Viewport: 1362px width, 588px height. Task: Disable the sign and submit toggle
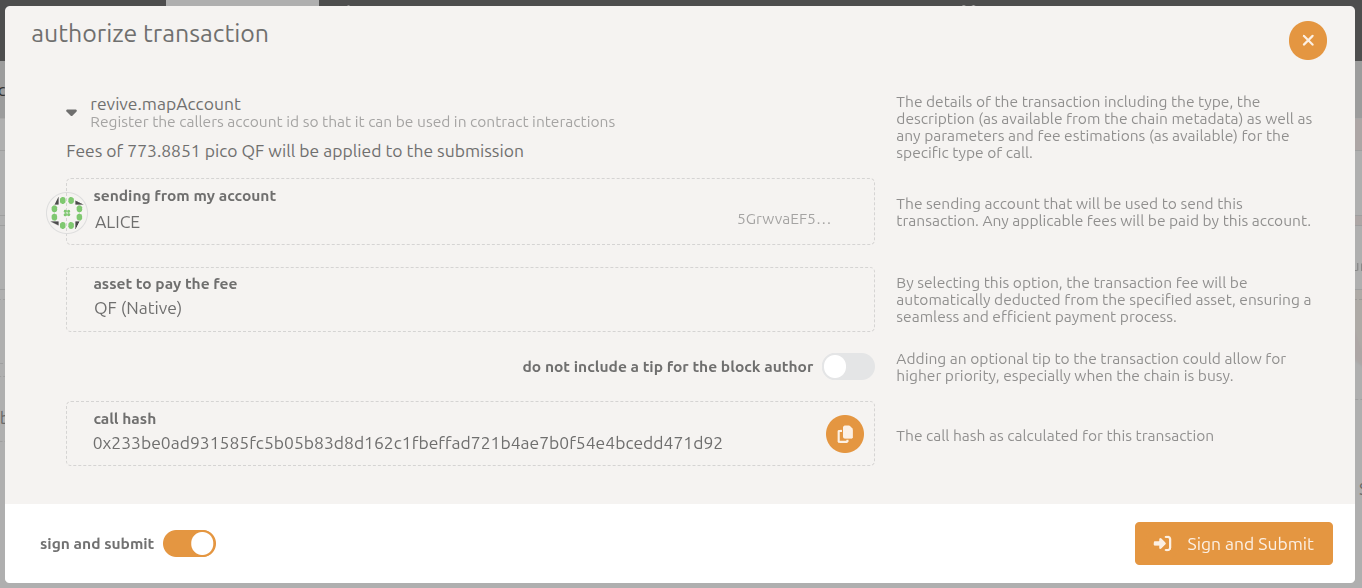point(189,543)
